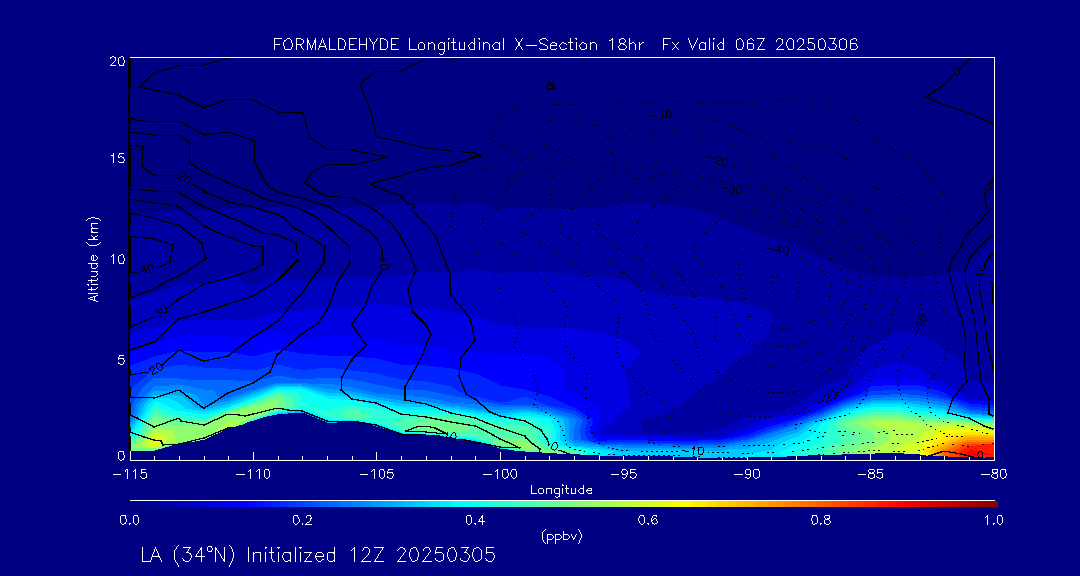This screenshot has width=1080, height=576.
Task: Select the 'Altitude (km)' vertical axis label
Action: coord(92,258)
